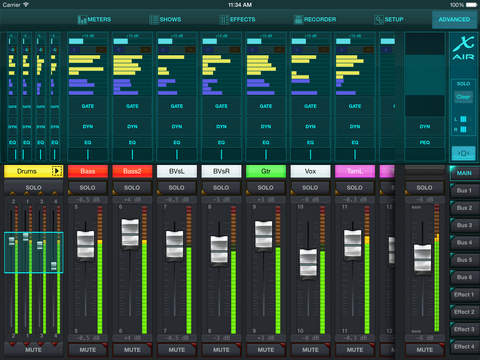480x360 pixels.
Task: Select the BVsR channel label
Action: point(221,171)
